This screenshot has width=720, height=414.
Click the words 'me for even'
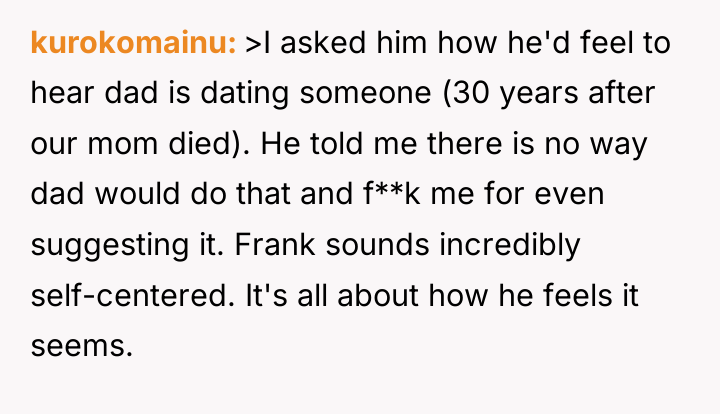click(517, 194)
